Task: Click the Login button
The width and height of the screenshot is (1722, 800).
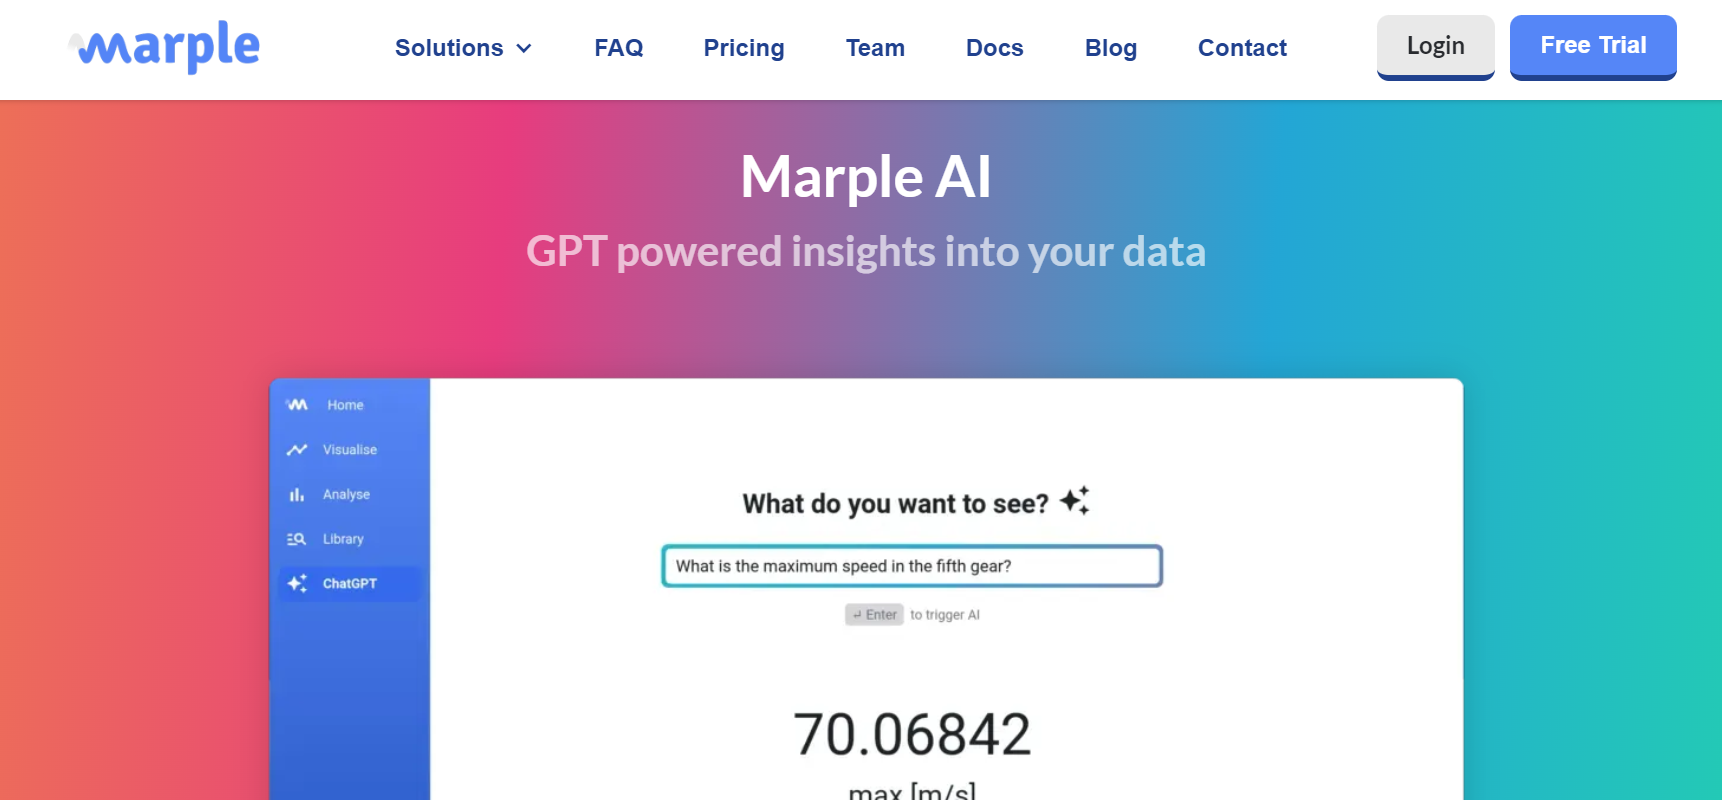Action: click(1435, 45)
